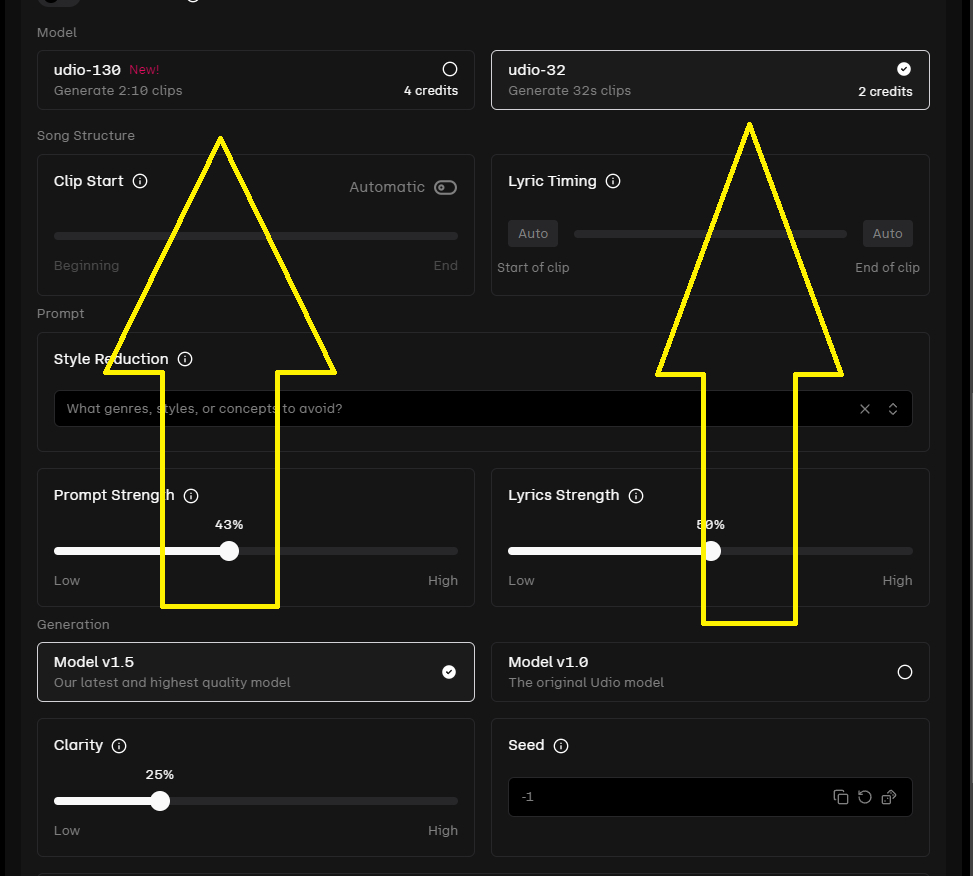Select the udio-32 model option
Viewport: 973px width, 876px height.
(711, 80)
